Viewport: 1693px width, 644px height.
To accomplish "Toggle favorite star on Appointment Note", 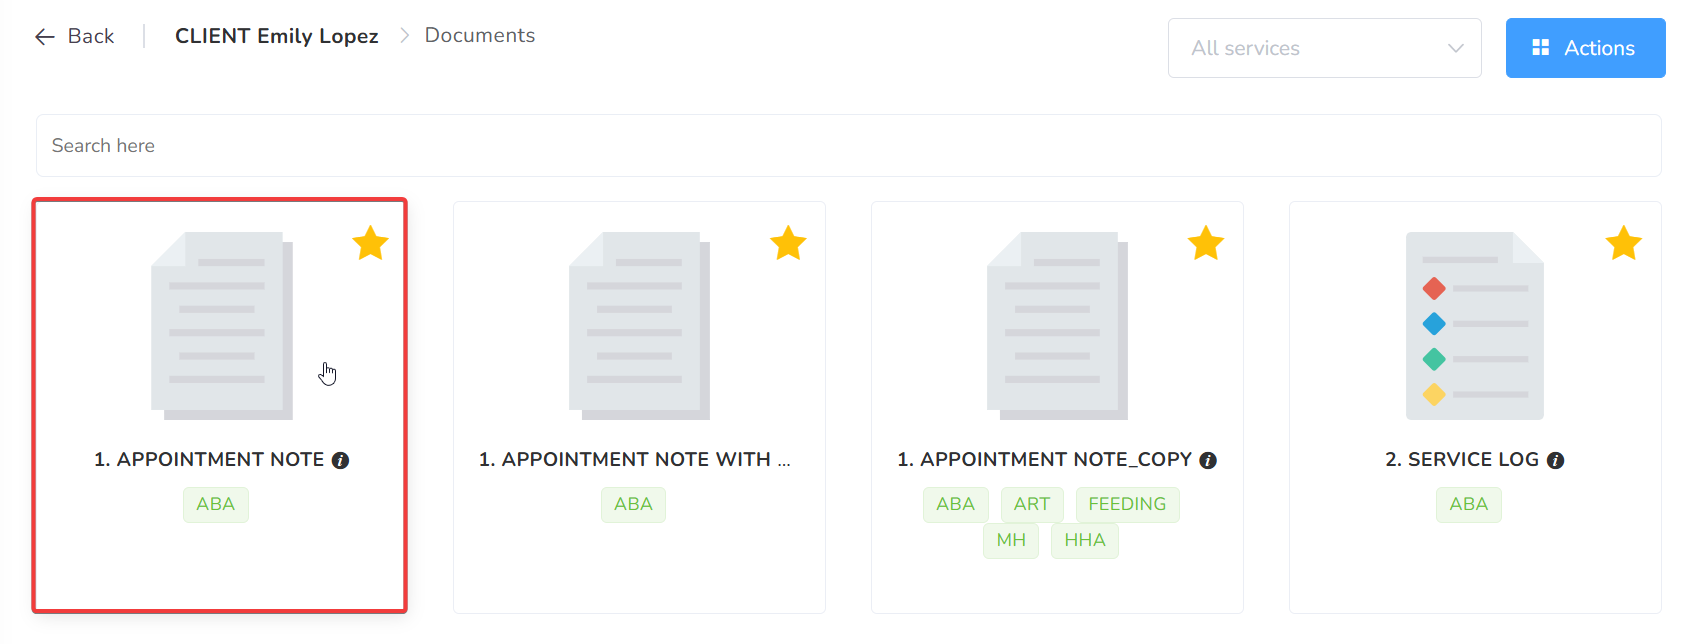I will click(x=370, y=243).
